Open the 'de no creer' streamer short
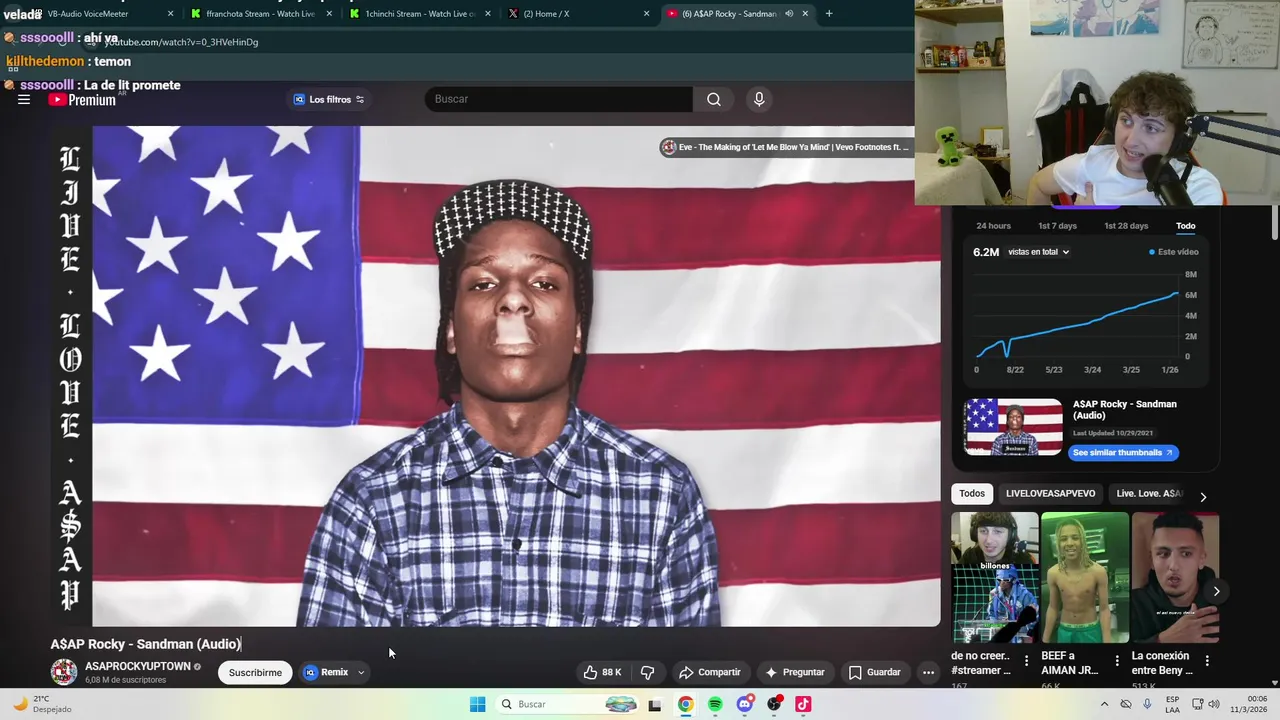 click(x=995, y=577)
